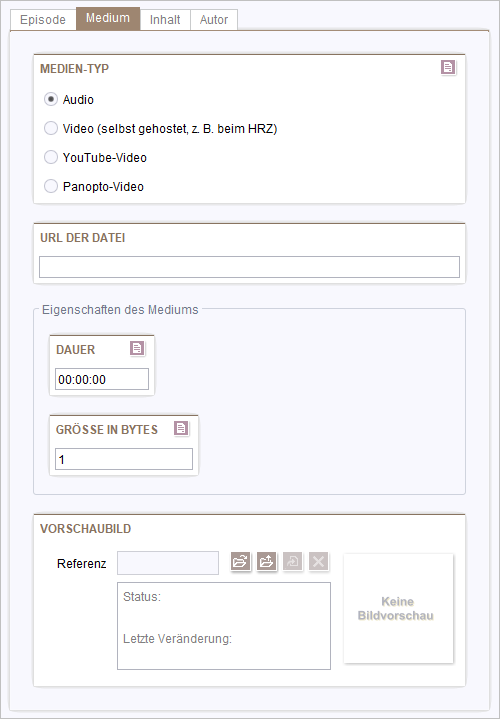Click the Referenz text box
The width and height of the screenshot is (500, 719).
(x=168, y=563)
